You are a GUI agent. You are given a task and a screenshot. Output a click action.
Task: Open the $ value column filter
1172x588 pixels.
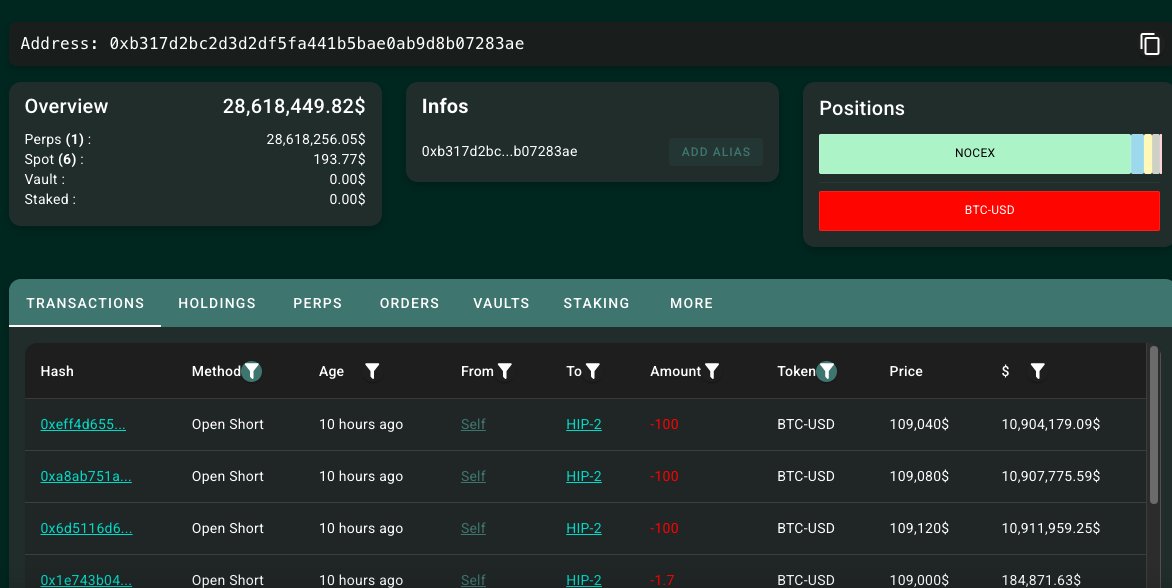(1037, 371)
